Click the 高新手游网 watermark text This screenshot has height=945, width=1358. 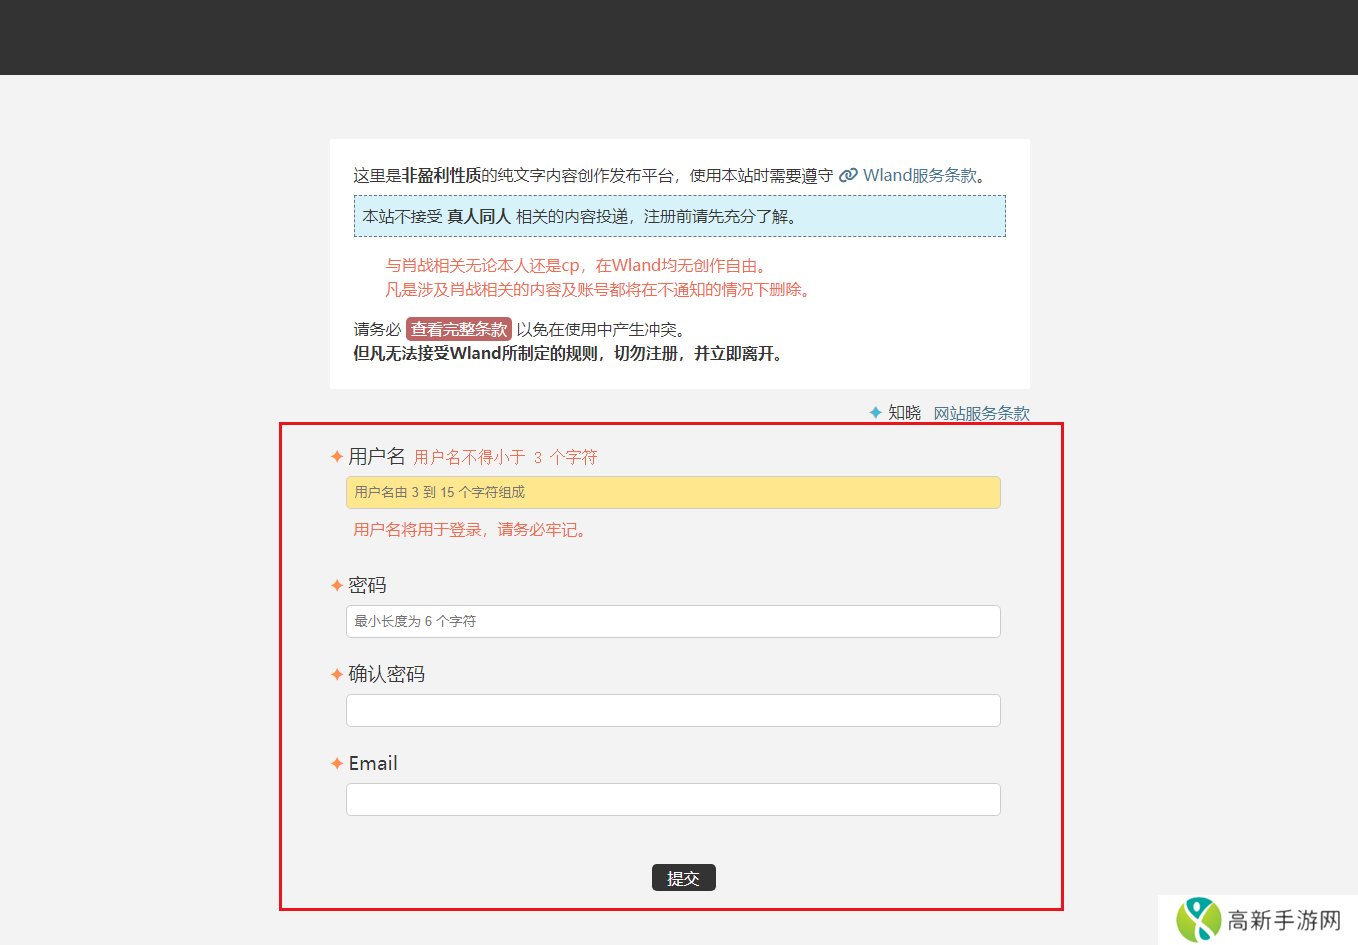click(x=1284, y=920)
